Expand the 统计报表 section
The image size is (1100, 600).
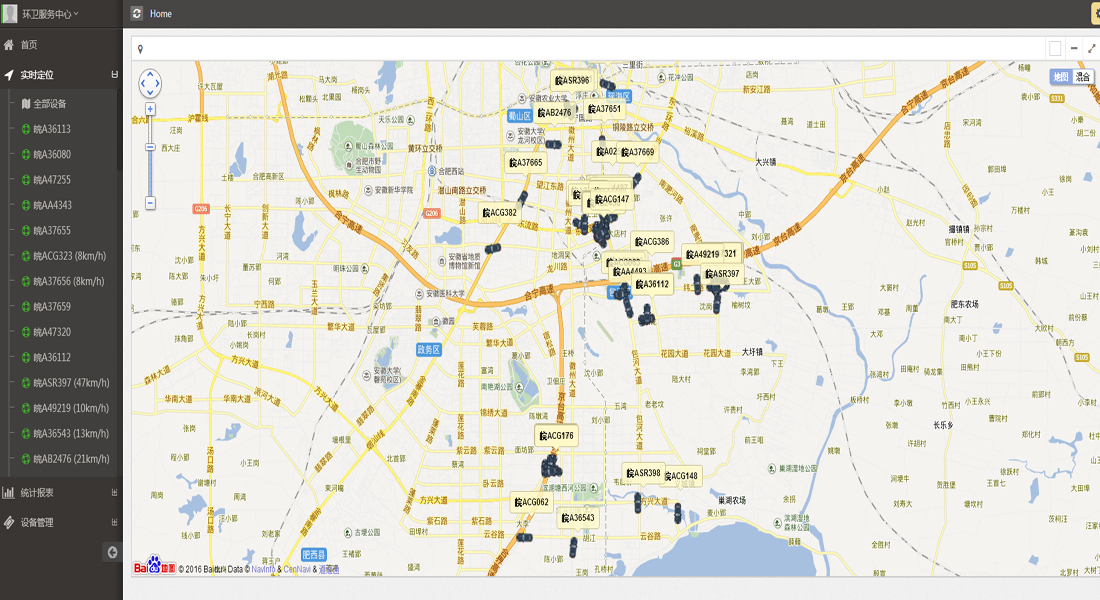click(114, 493)
